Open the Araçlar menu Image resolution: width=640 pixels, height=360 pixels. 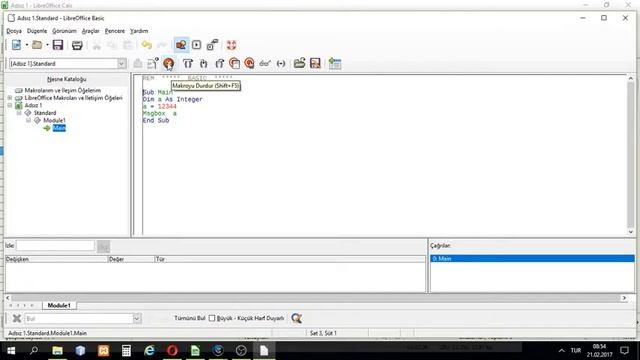91,31
